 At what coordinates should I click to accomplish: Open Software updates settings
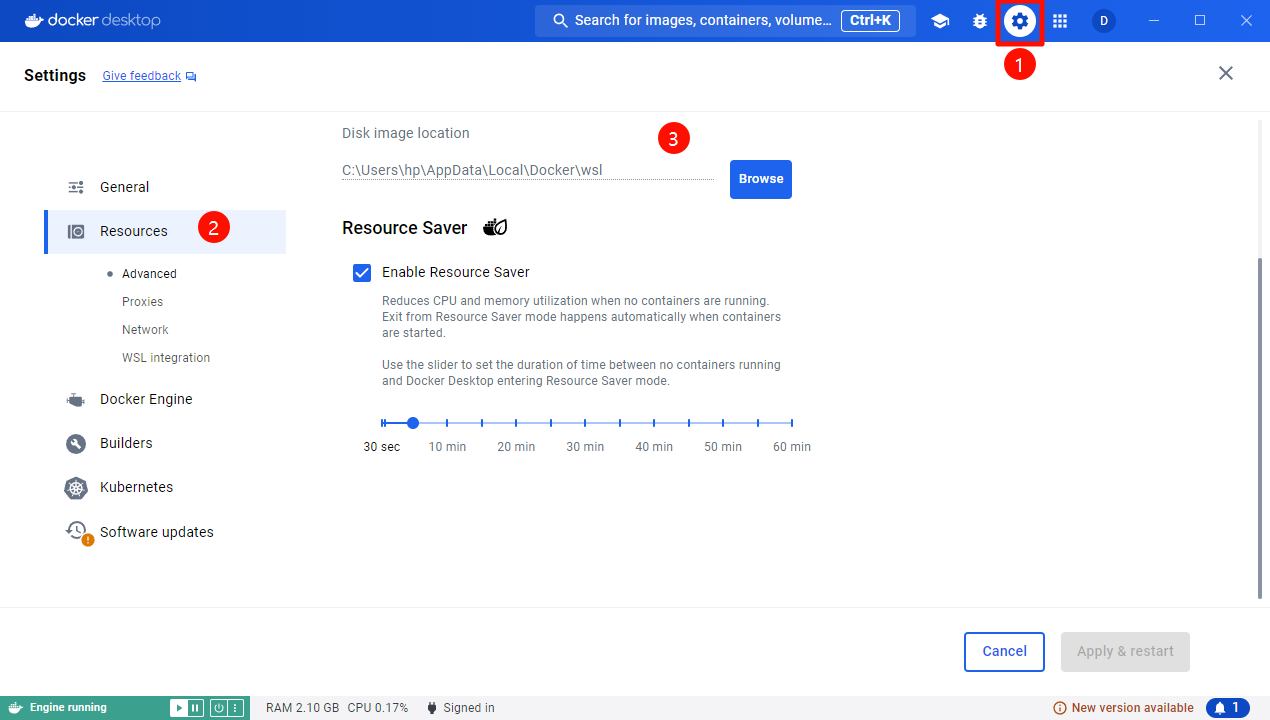(165, 532)
